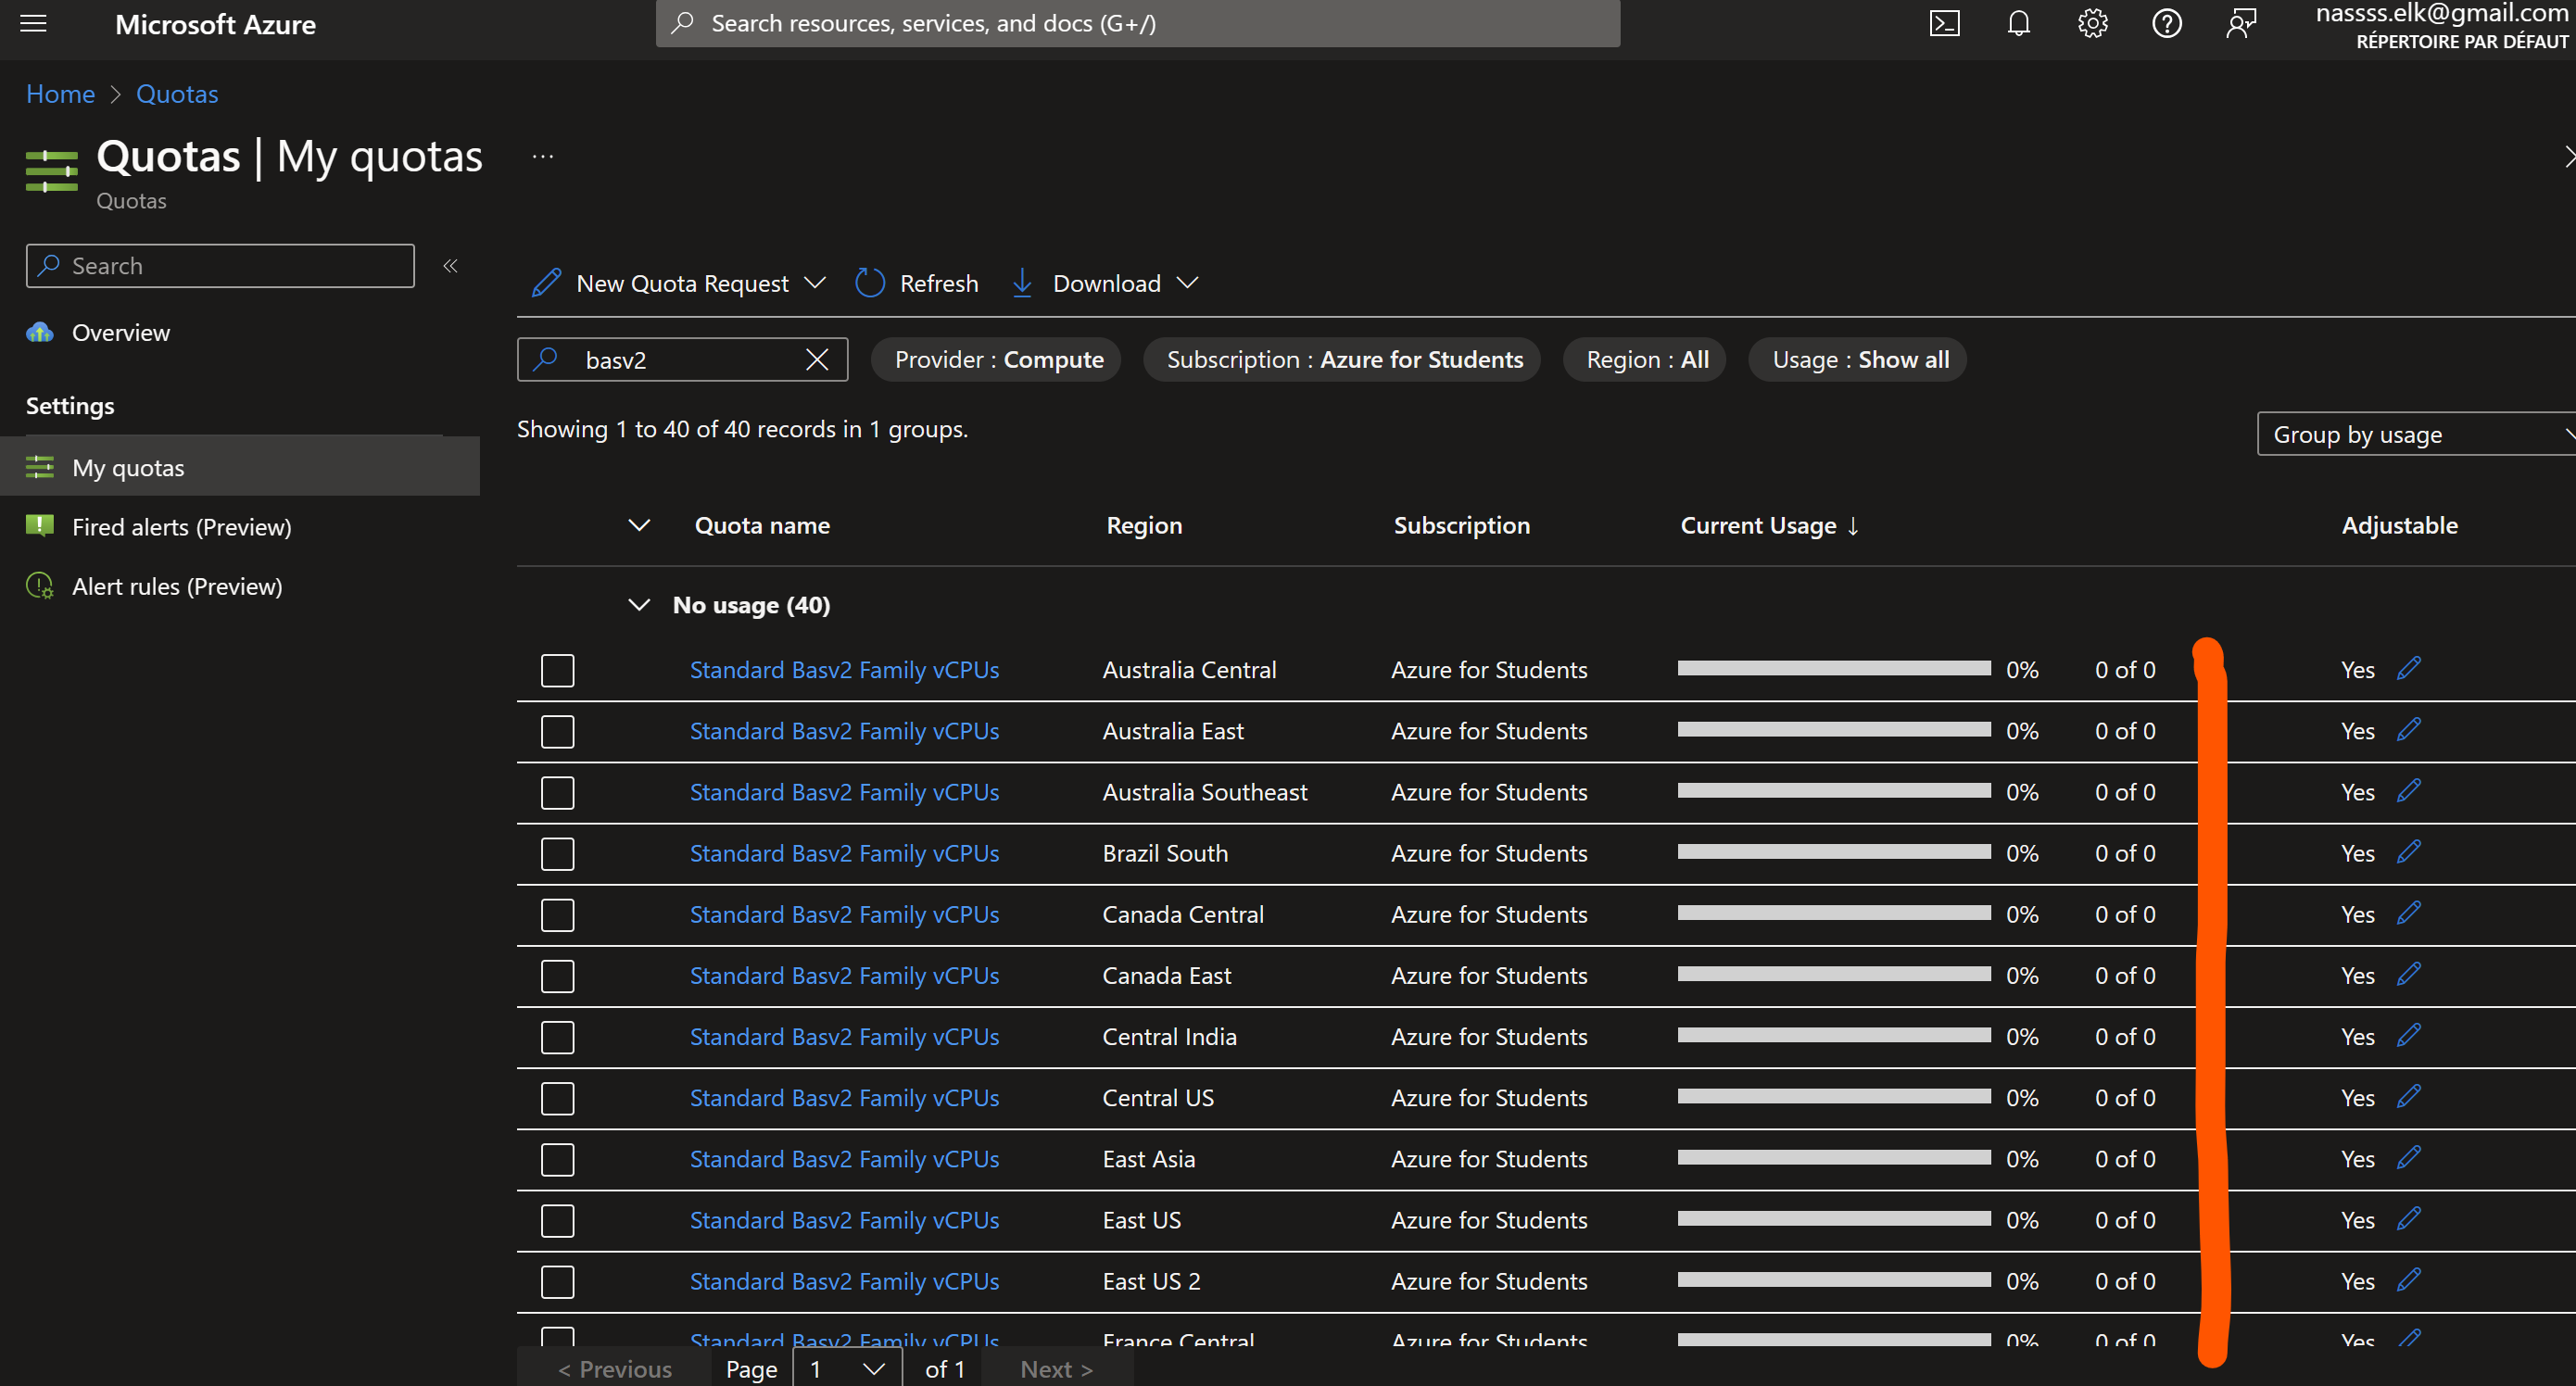The width and height of the screenshot is (2576, 1386).
Task: Check the Australia East row checkbox
Action: [557, 731]
